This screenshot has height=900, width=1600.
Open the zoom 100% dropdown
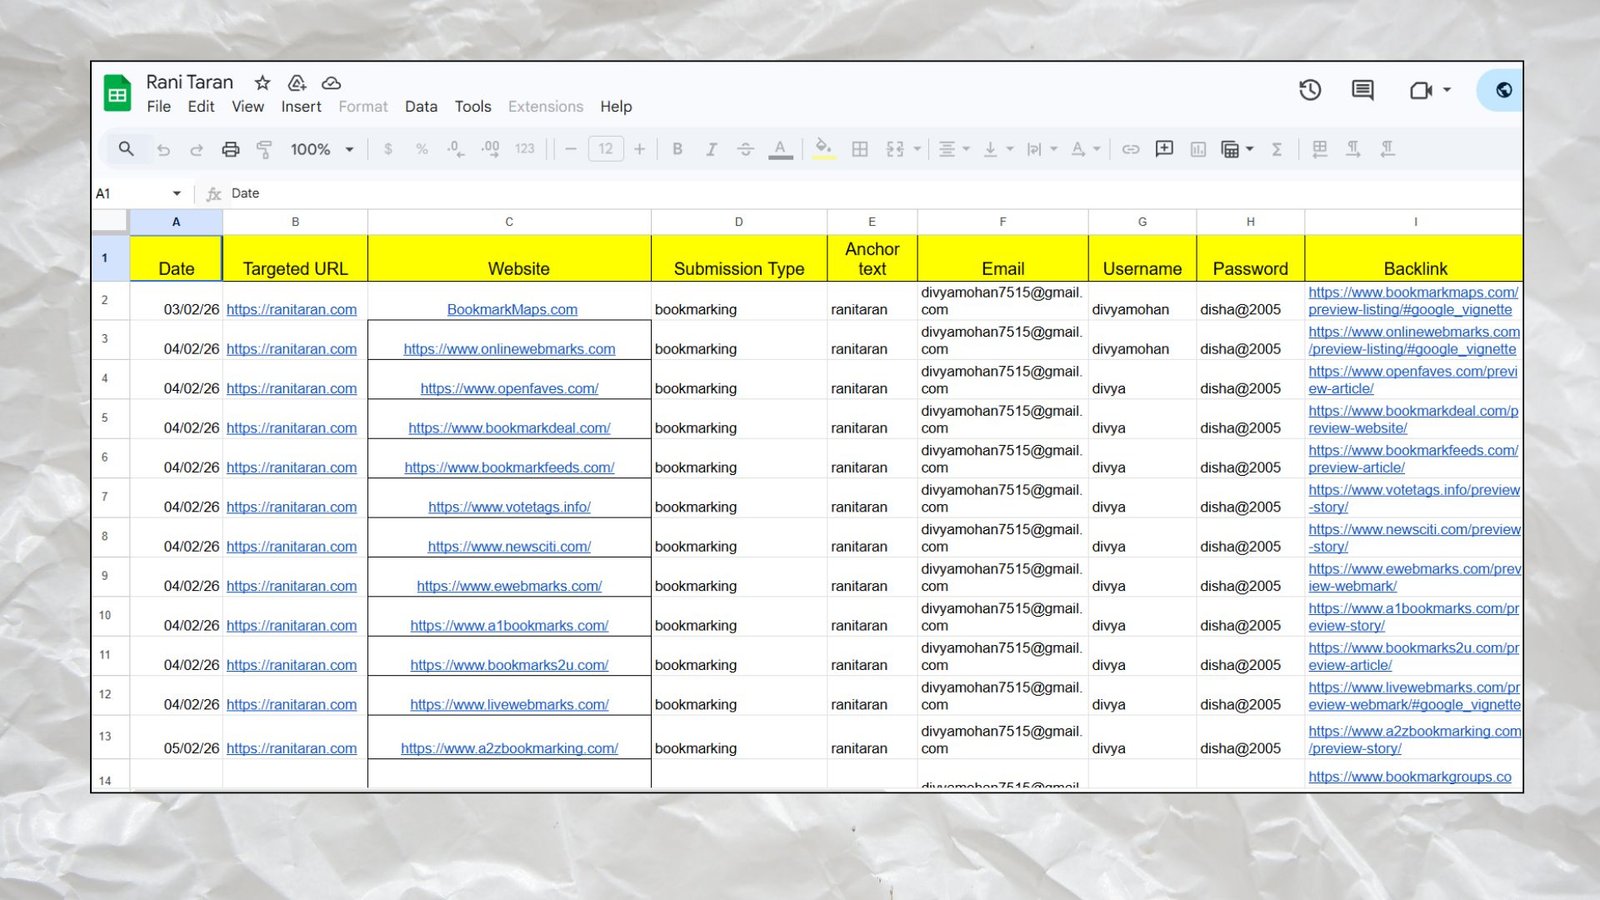coord(322,149)
